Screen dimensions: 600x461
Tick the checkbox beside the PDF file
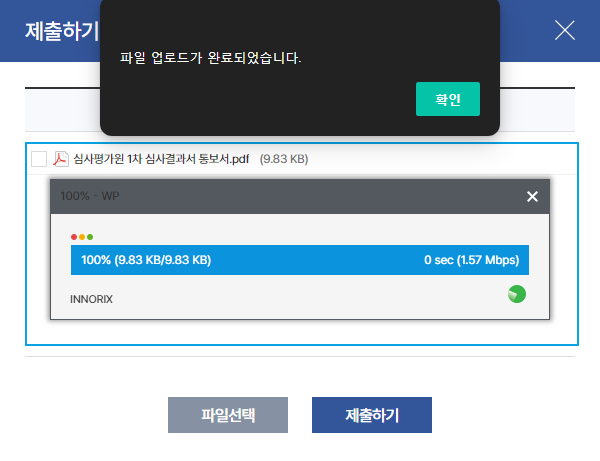coord(39,159)
